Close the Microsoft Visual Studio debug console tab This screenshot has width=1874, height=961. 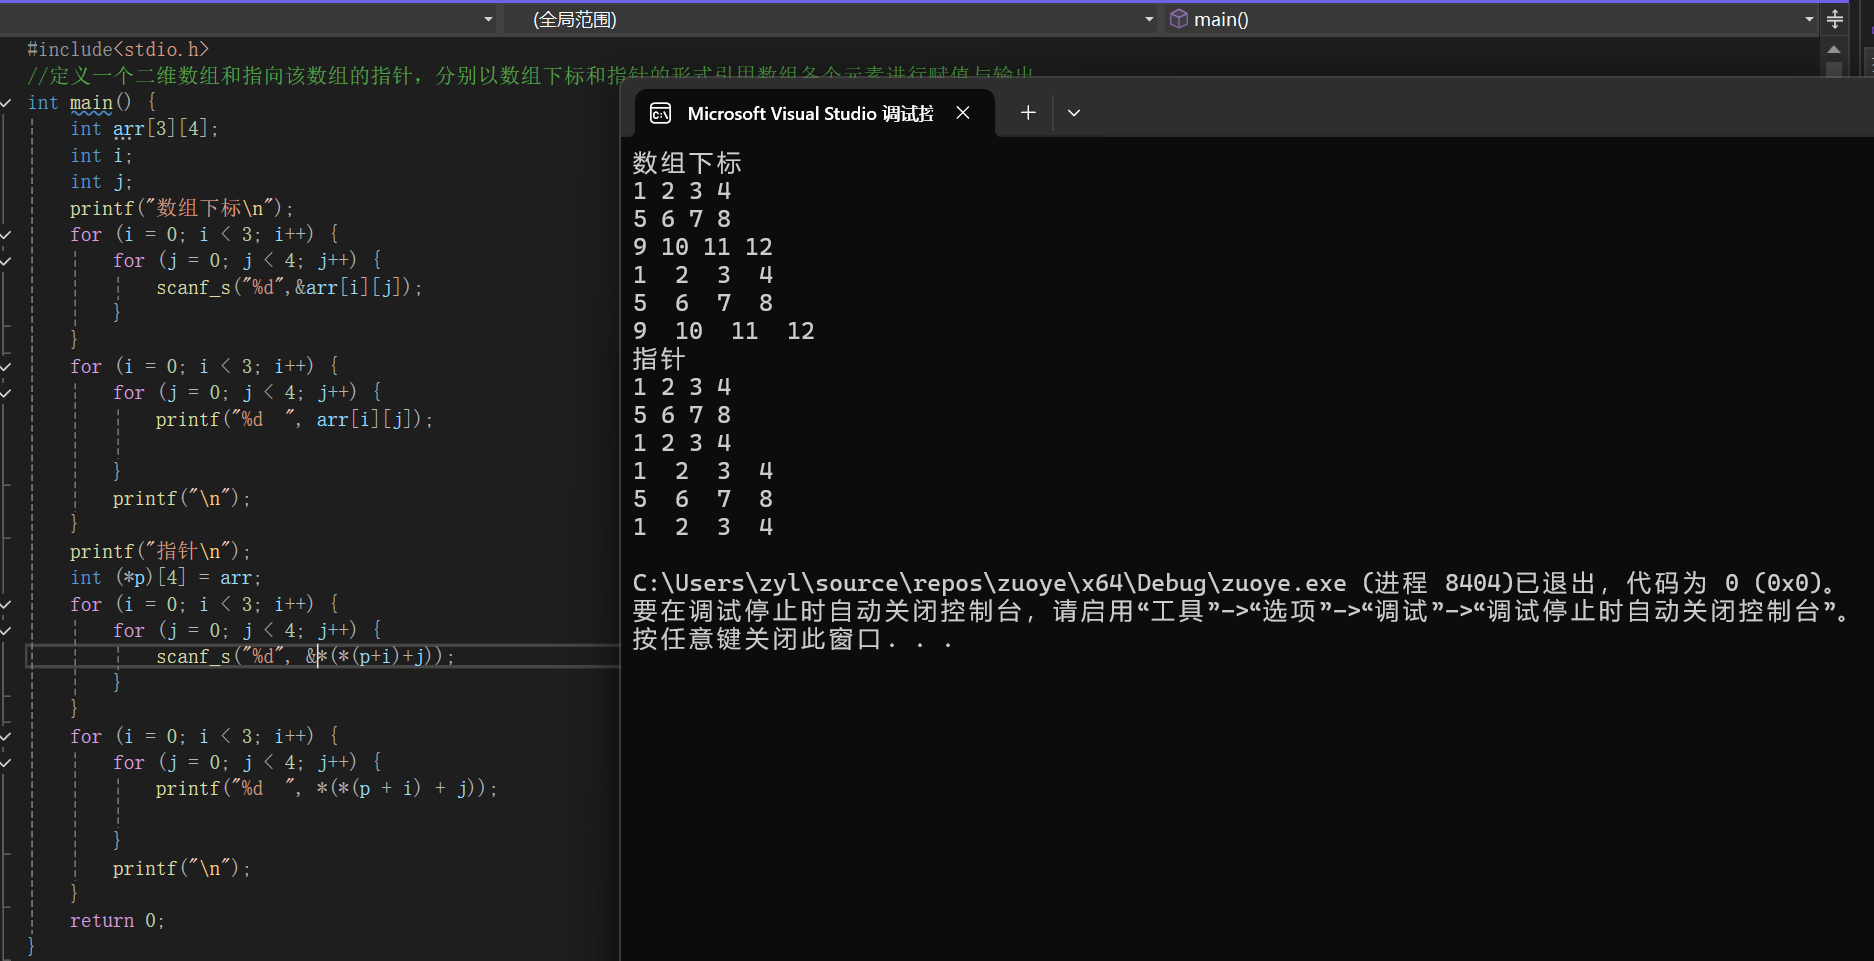[963, 113]
